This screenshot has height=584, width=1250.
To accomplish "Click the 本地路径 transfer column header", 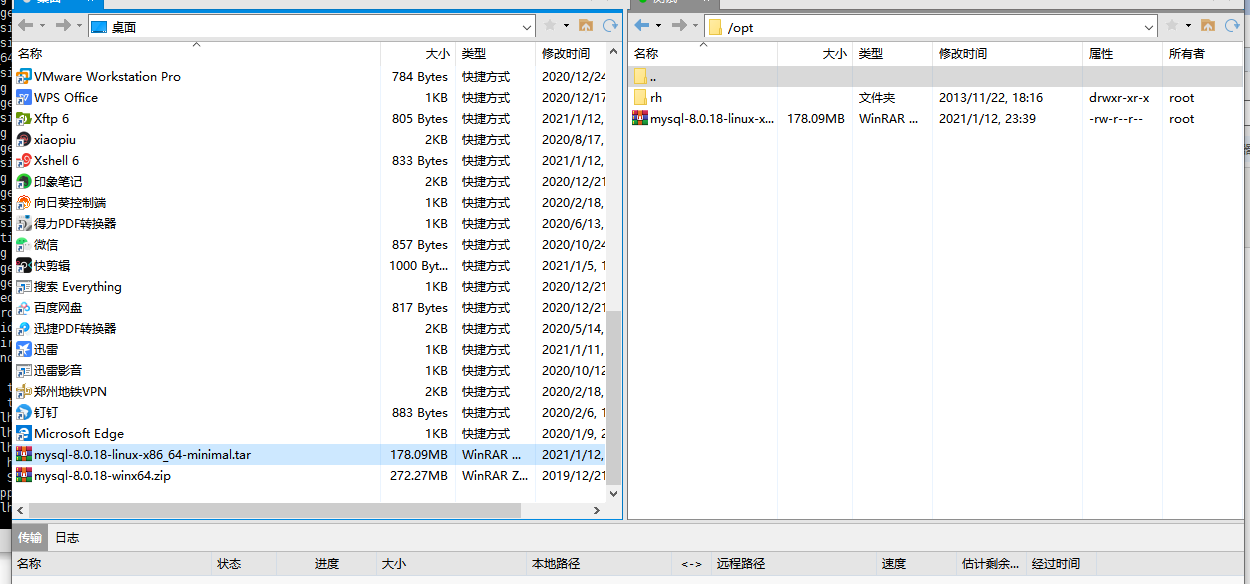I will pyautogui.click(x=556, y=564).
